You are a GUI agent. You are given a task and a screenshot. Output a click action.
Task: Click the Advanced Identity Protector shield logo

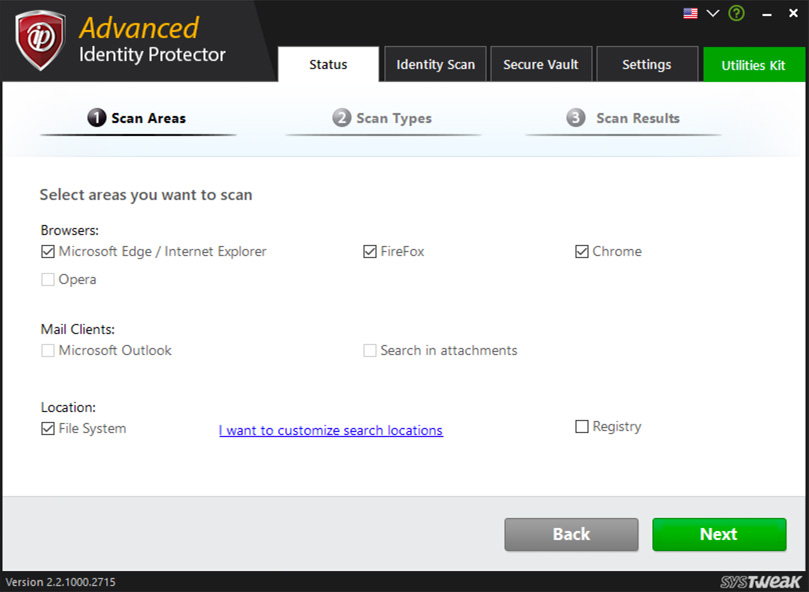40,40
